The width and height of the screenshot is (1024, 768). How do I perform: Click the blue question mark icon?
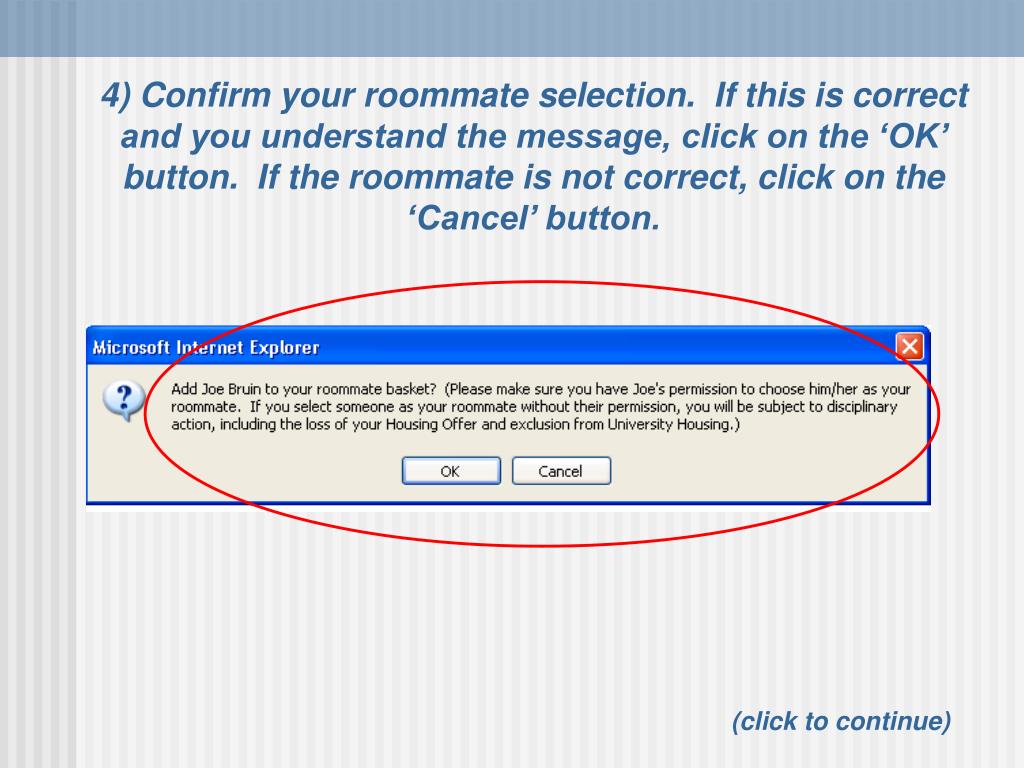123,400
